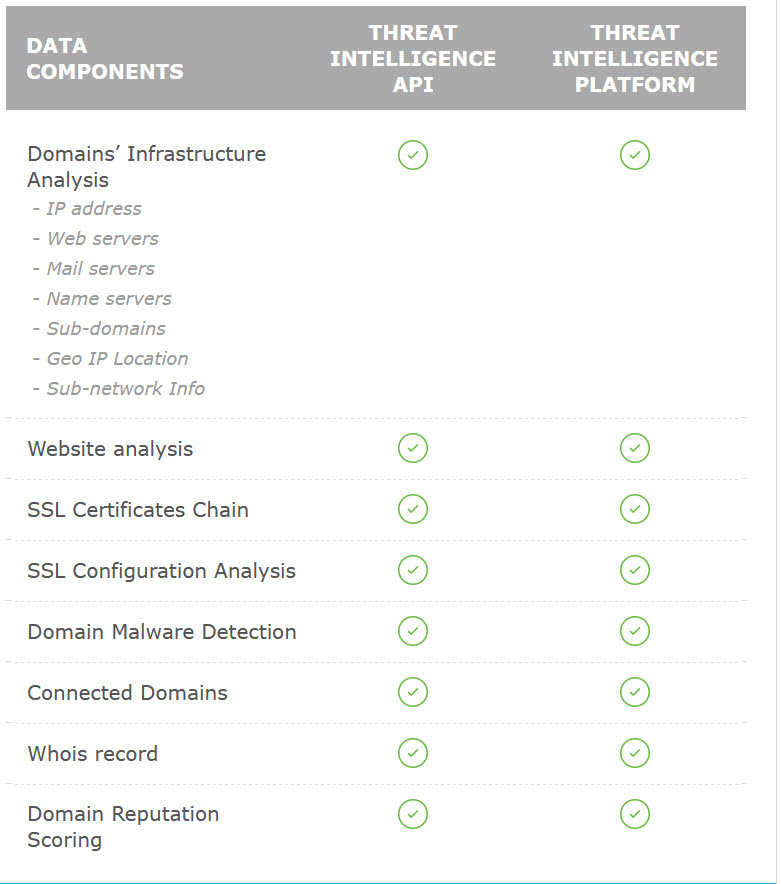Select the Threat Intelligence Platform column header
The image size is (781, 884).
pyautogui.click(x=635, y=59)
